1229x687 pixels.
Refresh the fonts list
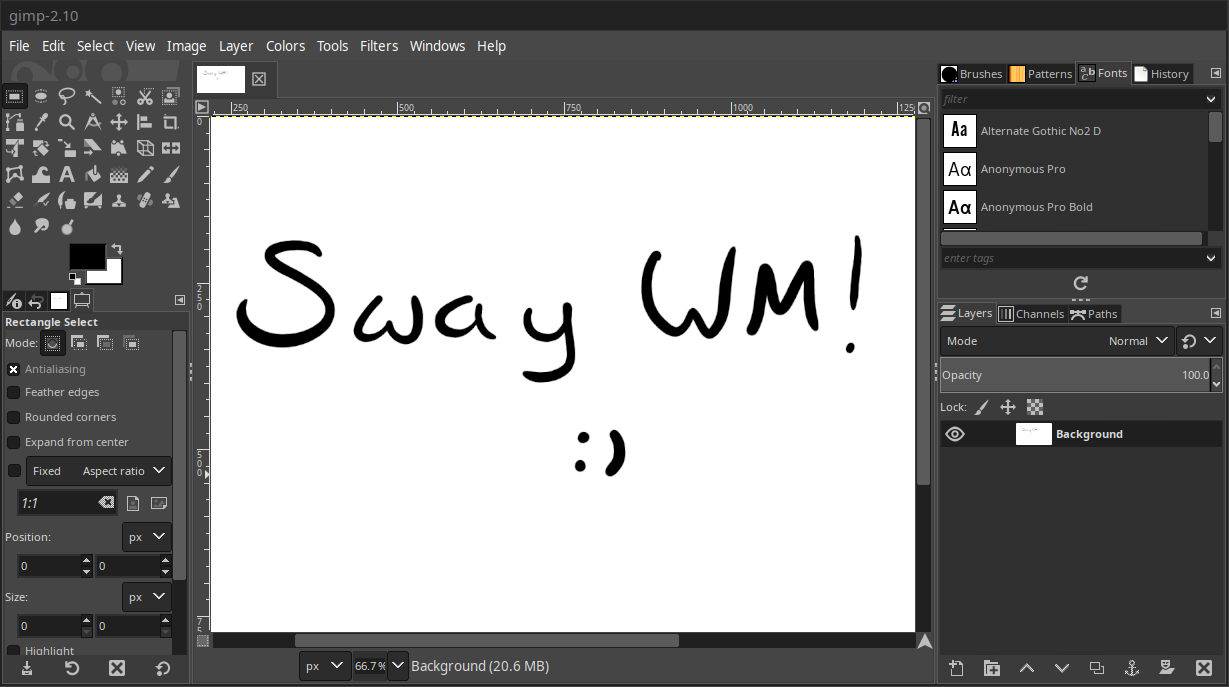click(x=1080, y=283)
